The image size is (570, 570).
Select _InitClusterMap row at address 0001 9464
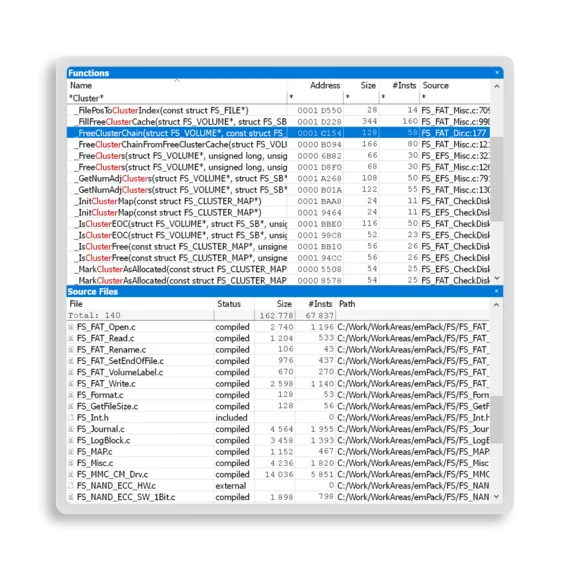tap(278, 212)
